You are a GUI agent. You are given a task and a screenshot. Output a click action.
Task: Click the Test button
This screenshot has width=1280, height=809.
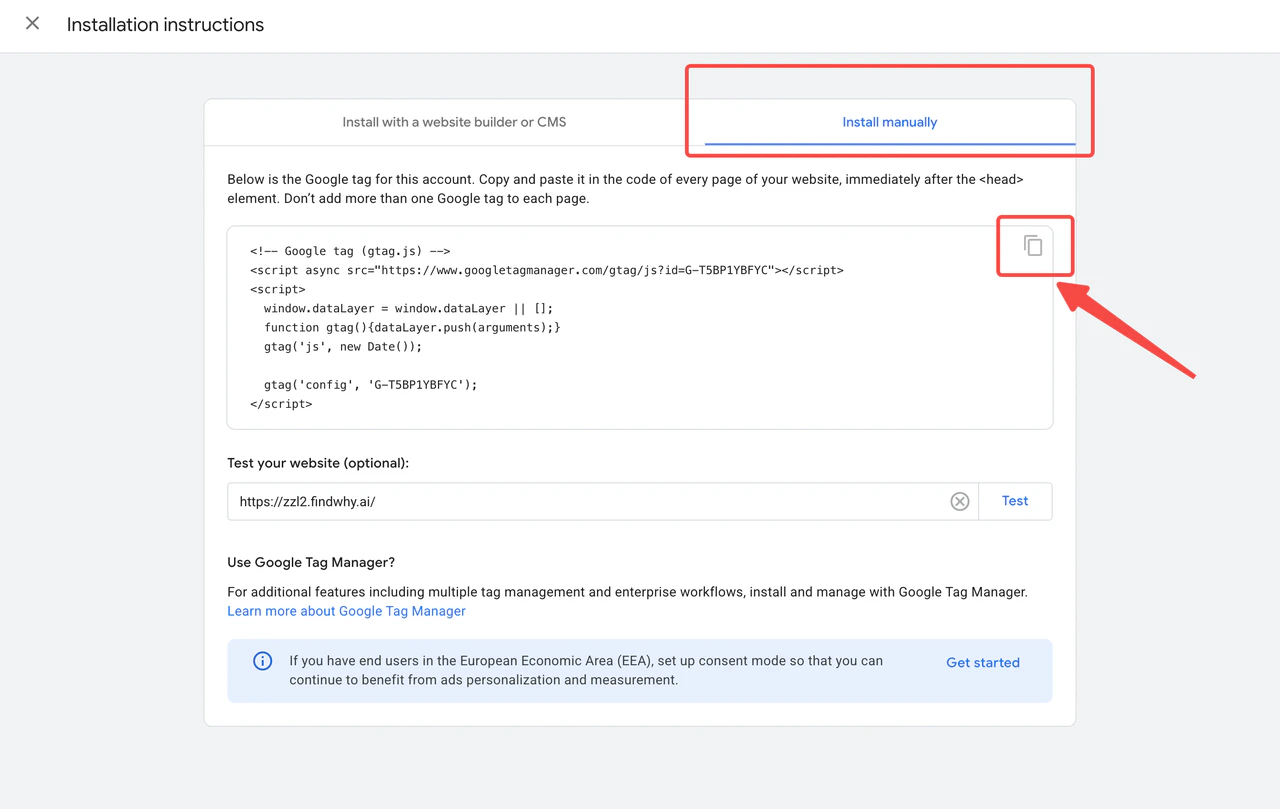pyautogui.click(x=1015, y=501)
